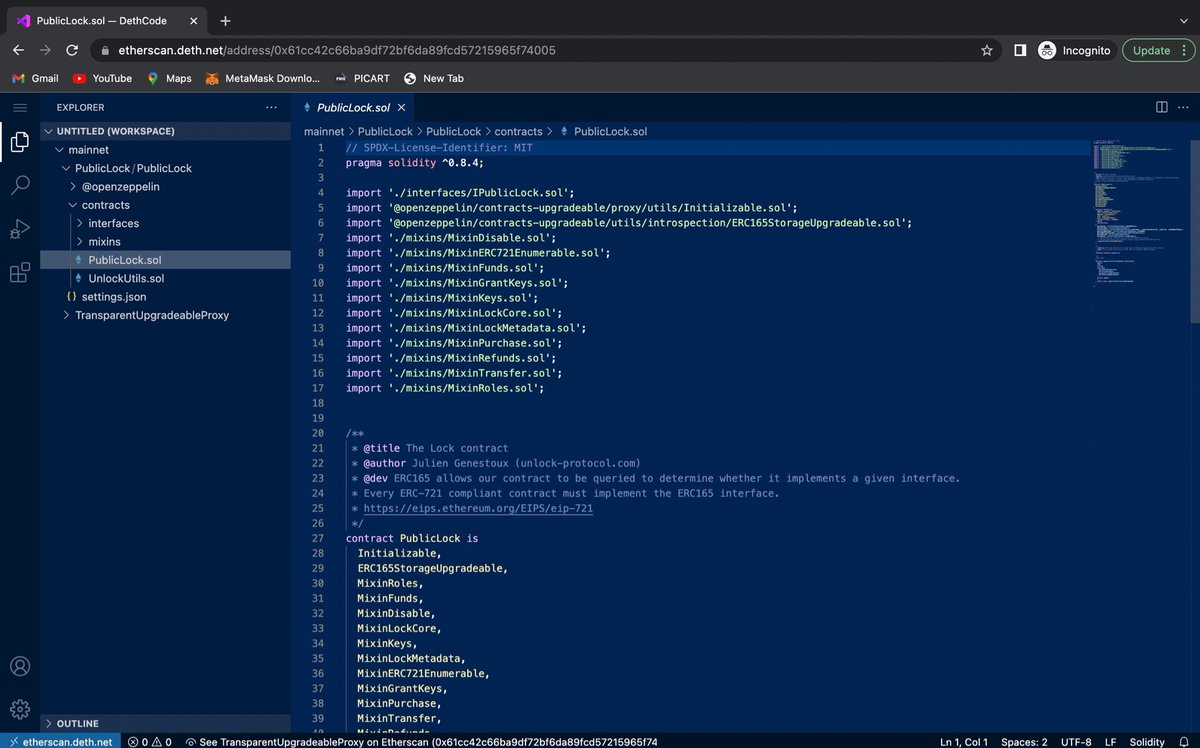Screen dimensions: 1200x748
Task: Bookmark this page with star icon
Action: (987, 50)
